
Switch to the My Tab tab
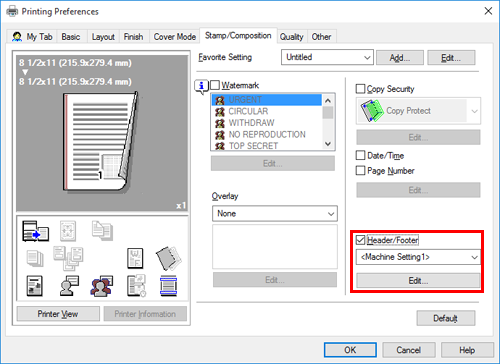click(32, 37)
